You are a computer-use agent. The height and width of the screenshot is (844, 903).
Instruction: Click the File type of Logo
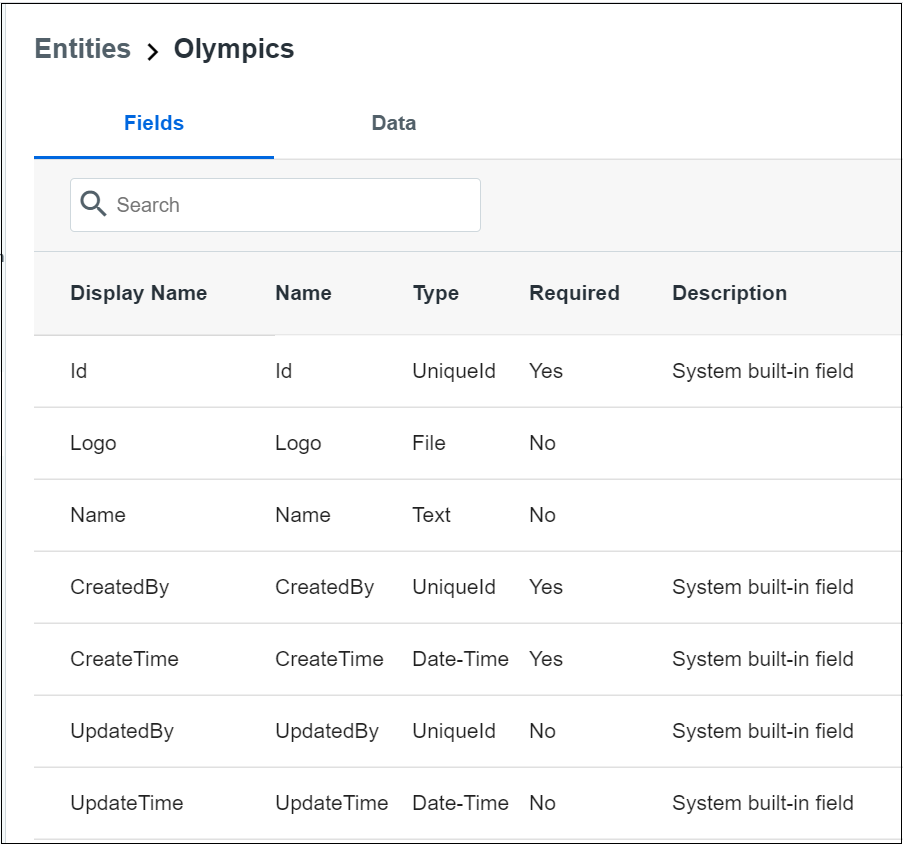click(x=429, y=443)
